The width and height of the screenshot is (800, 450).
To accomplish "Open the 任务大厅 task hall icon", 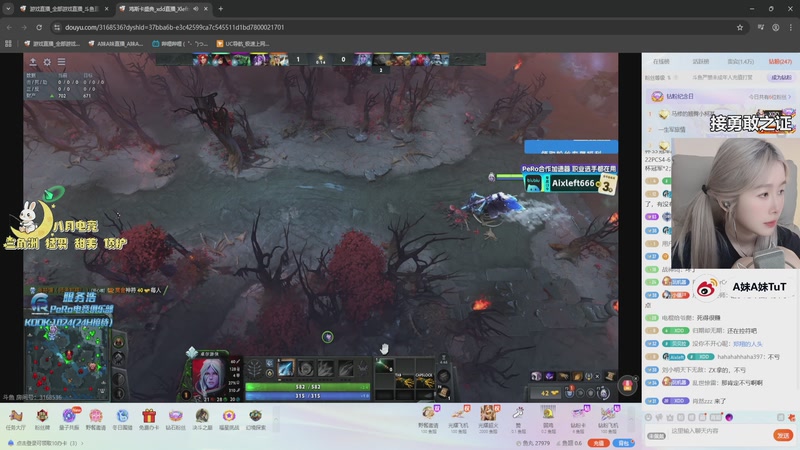I will 15,420.
